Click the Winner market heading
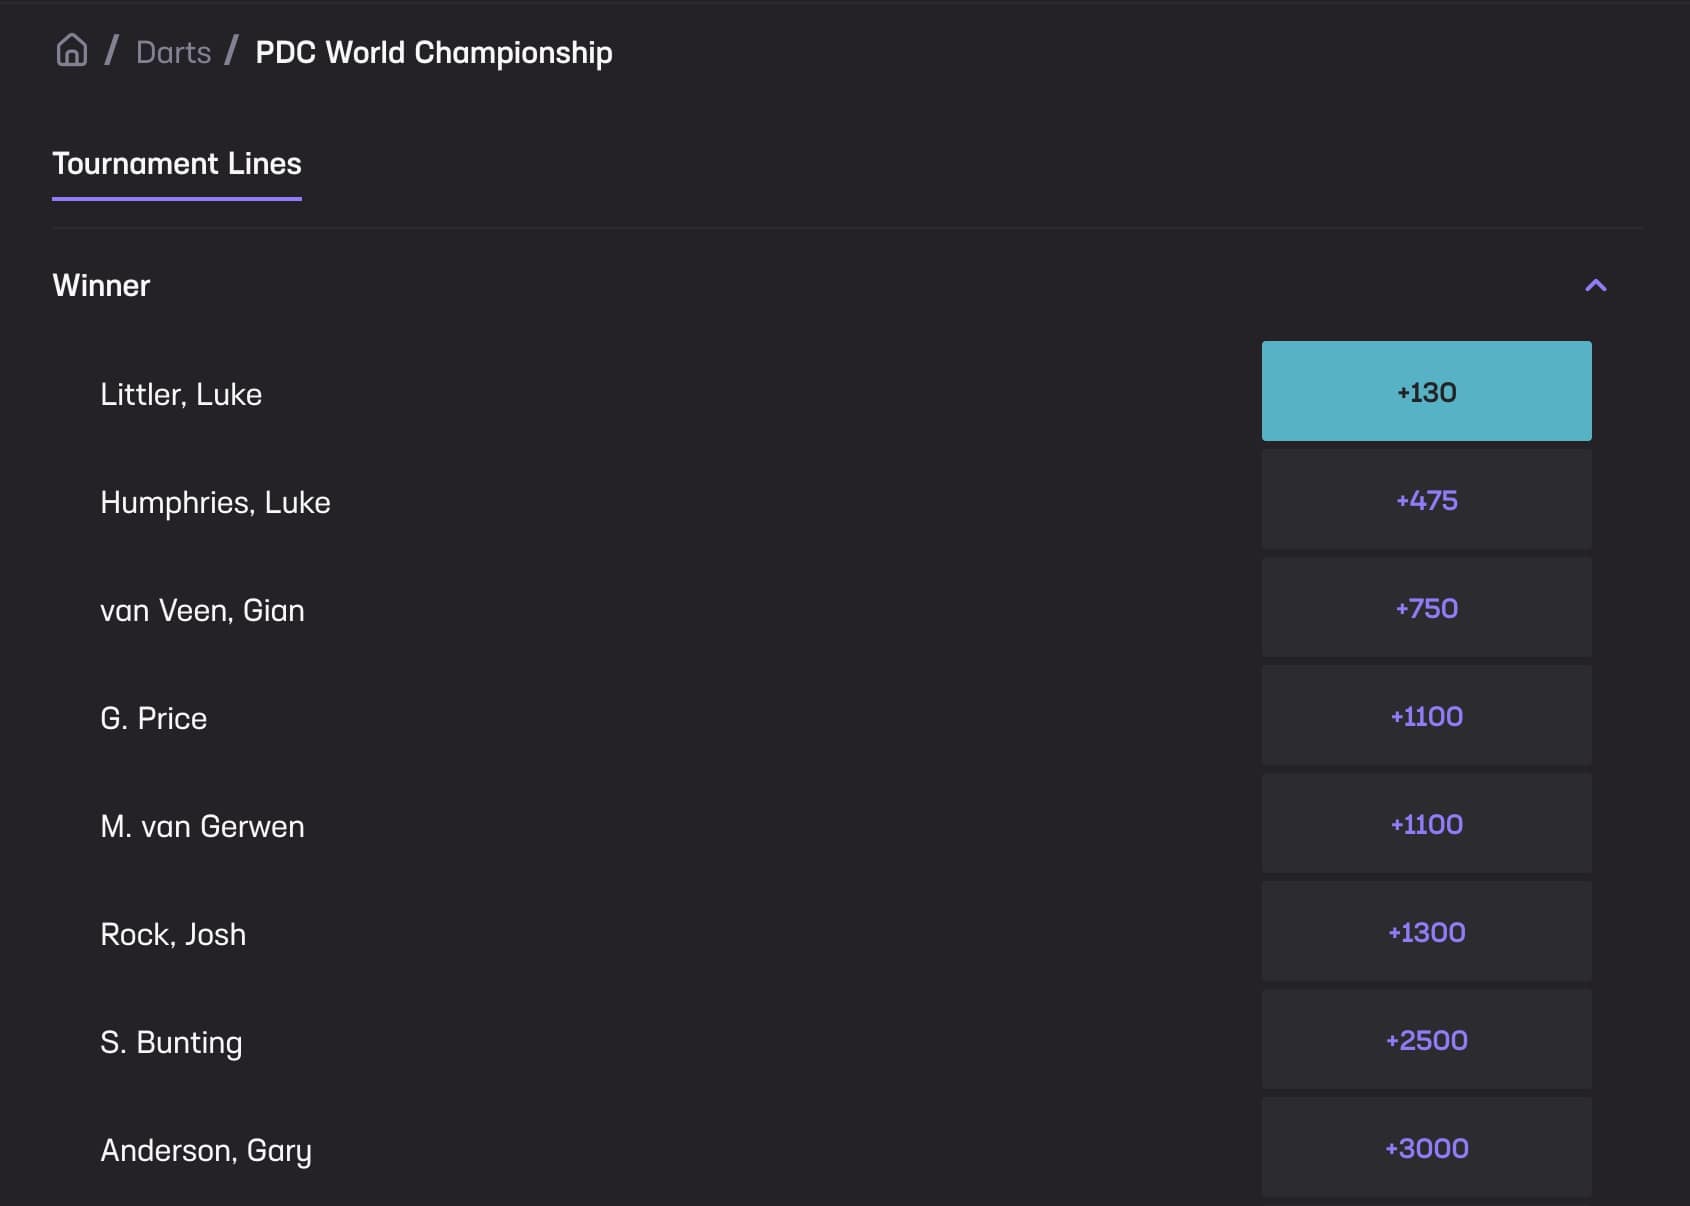This screenshot has height=1206, width=1690. pyautogui.click(x=101, y=286)
